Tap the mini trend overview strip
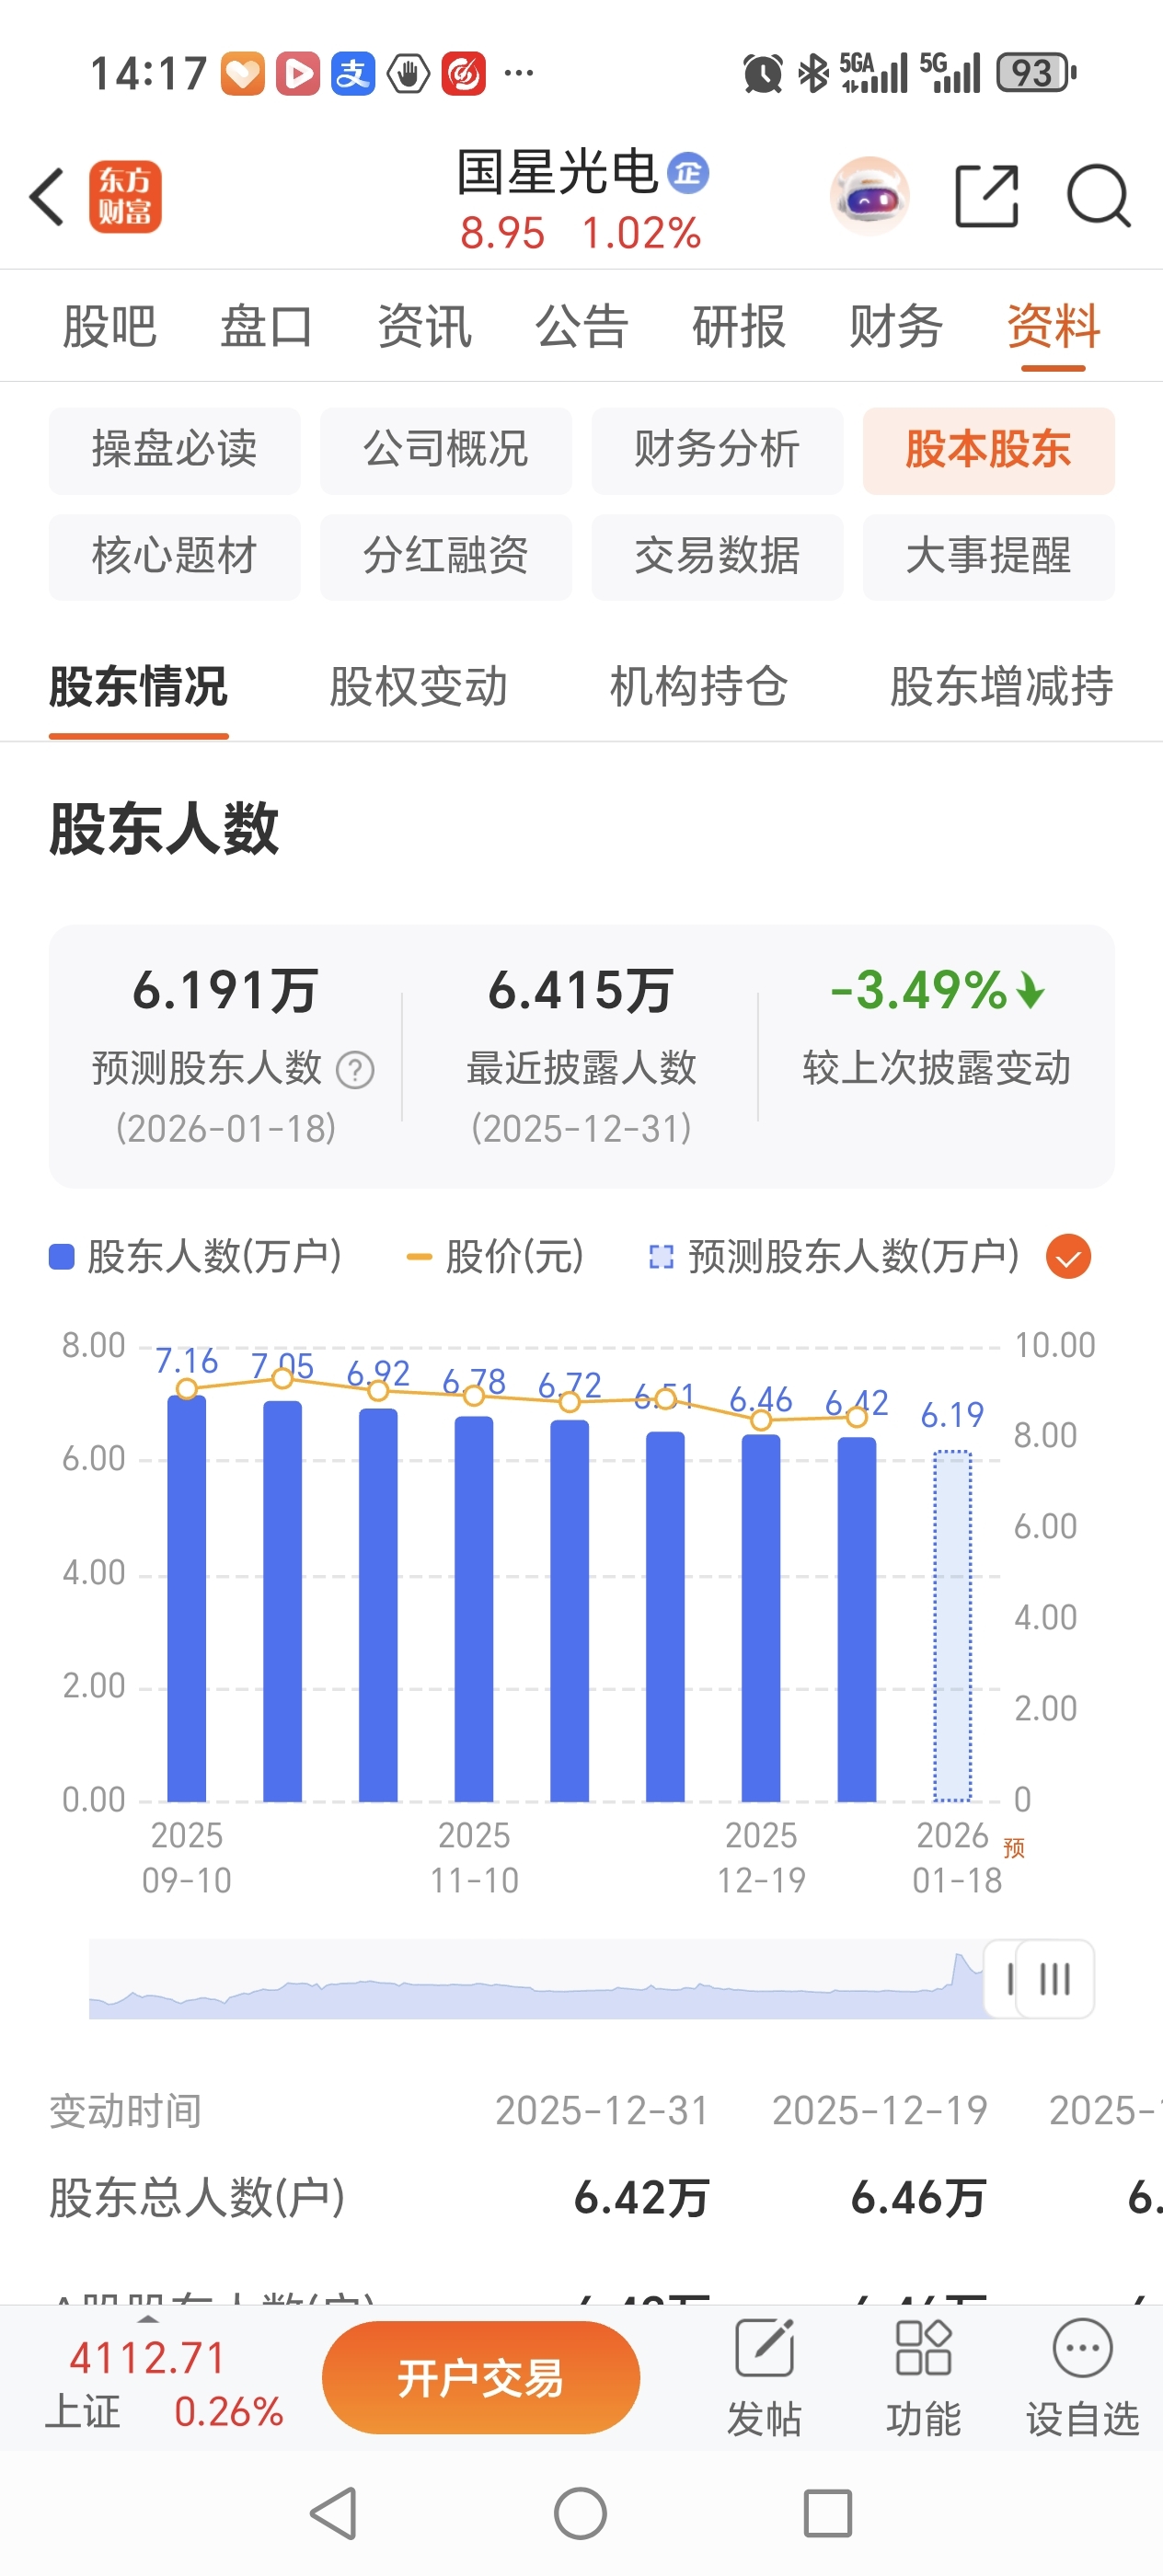 537,1981
